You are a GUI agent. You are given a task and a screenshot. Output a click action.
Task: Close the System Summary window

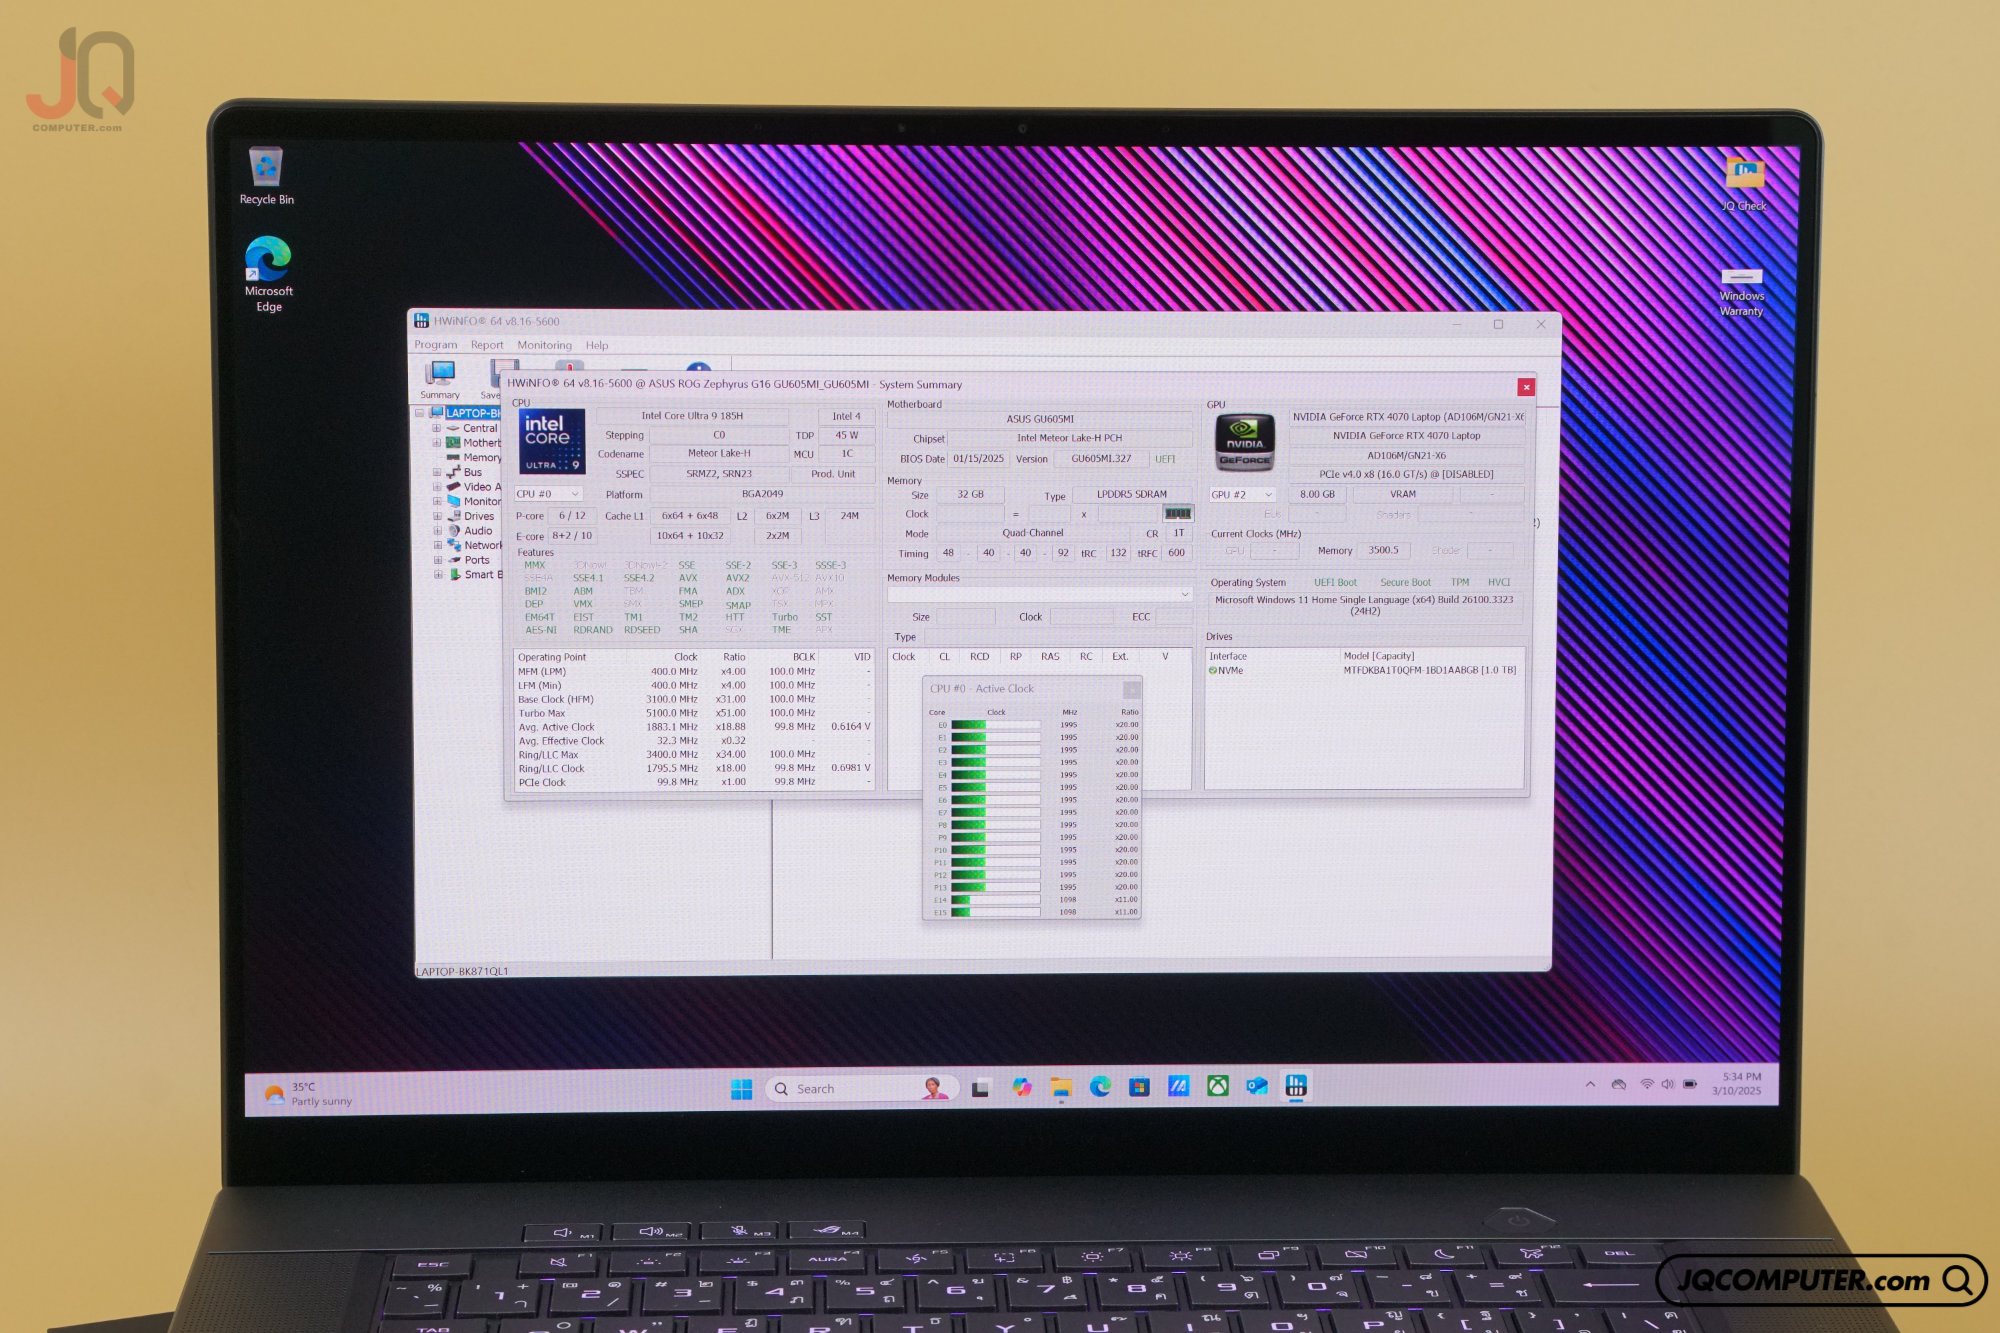pos(1525,387)
